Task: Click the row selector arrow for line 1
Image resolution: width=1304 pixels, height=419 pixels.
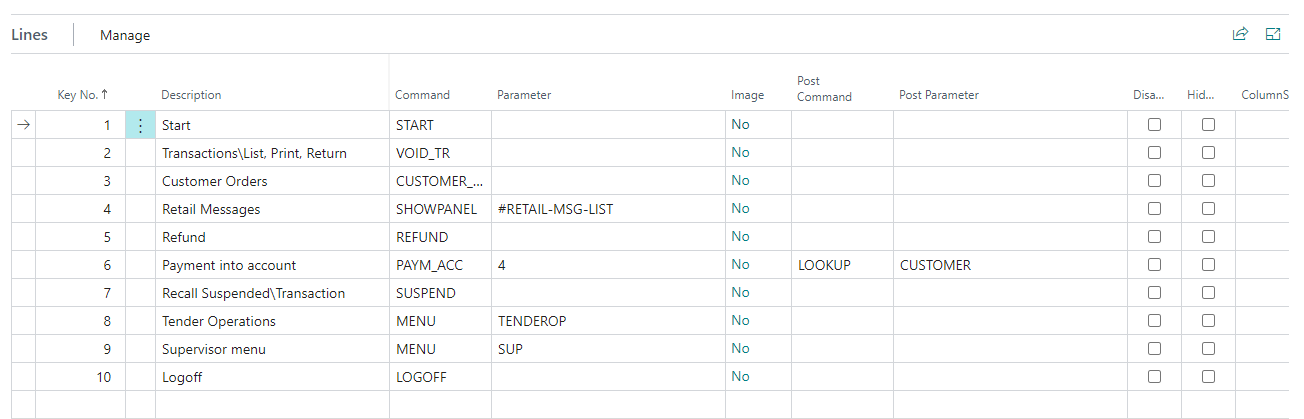Action: pos(24,125)
